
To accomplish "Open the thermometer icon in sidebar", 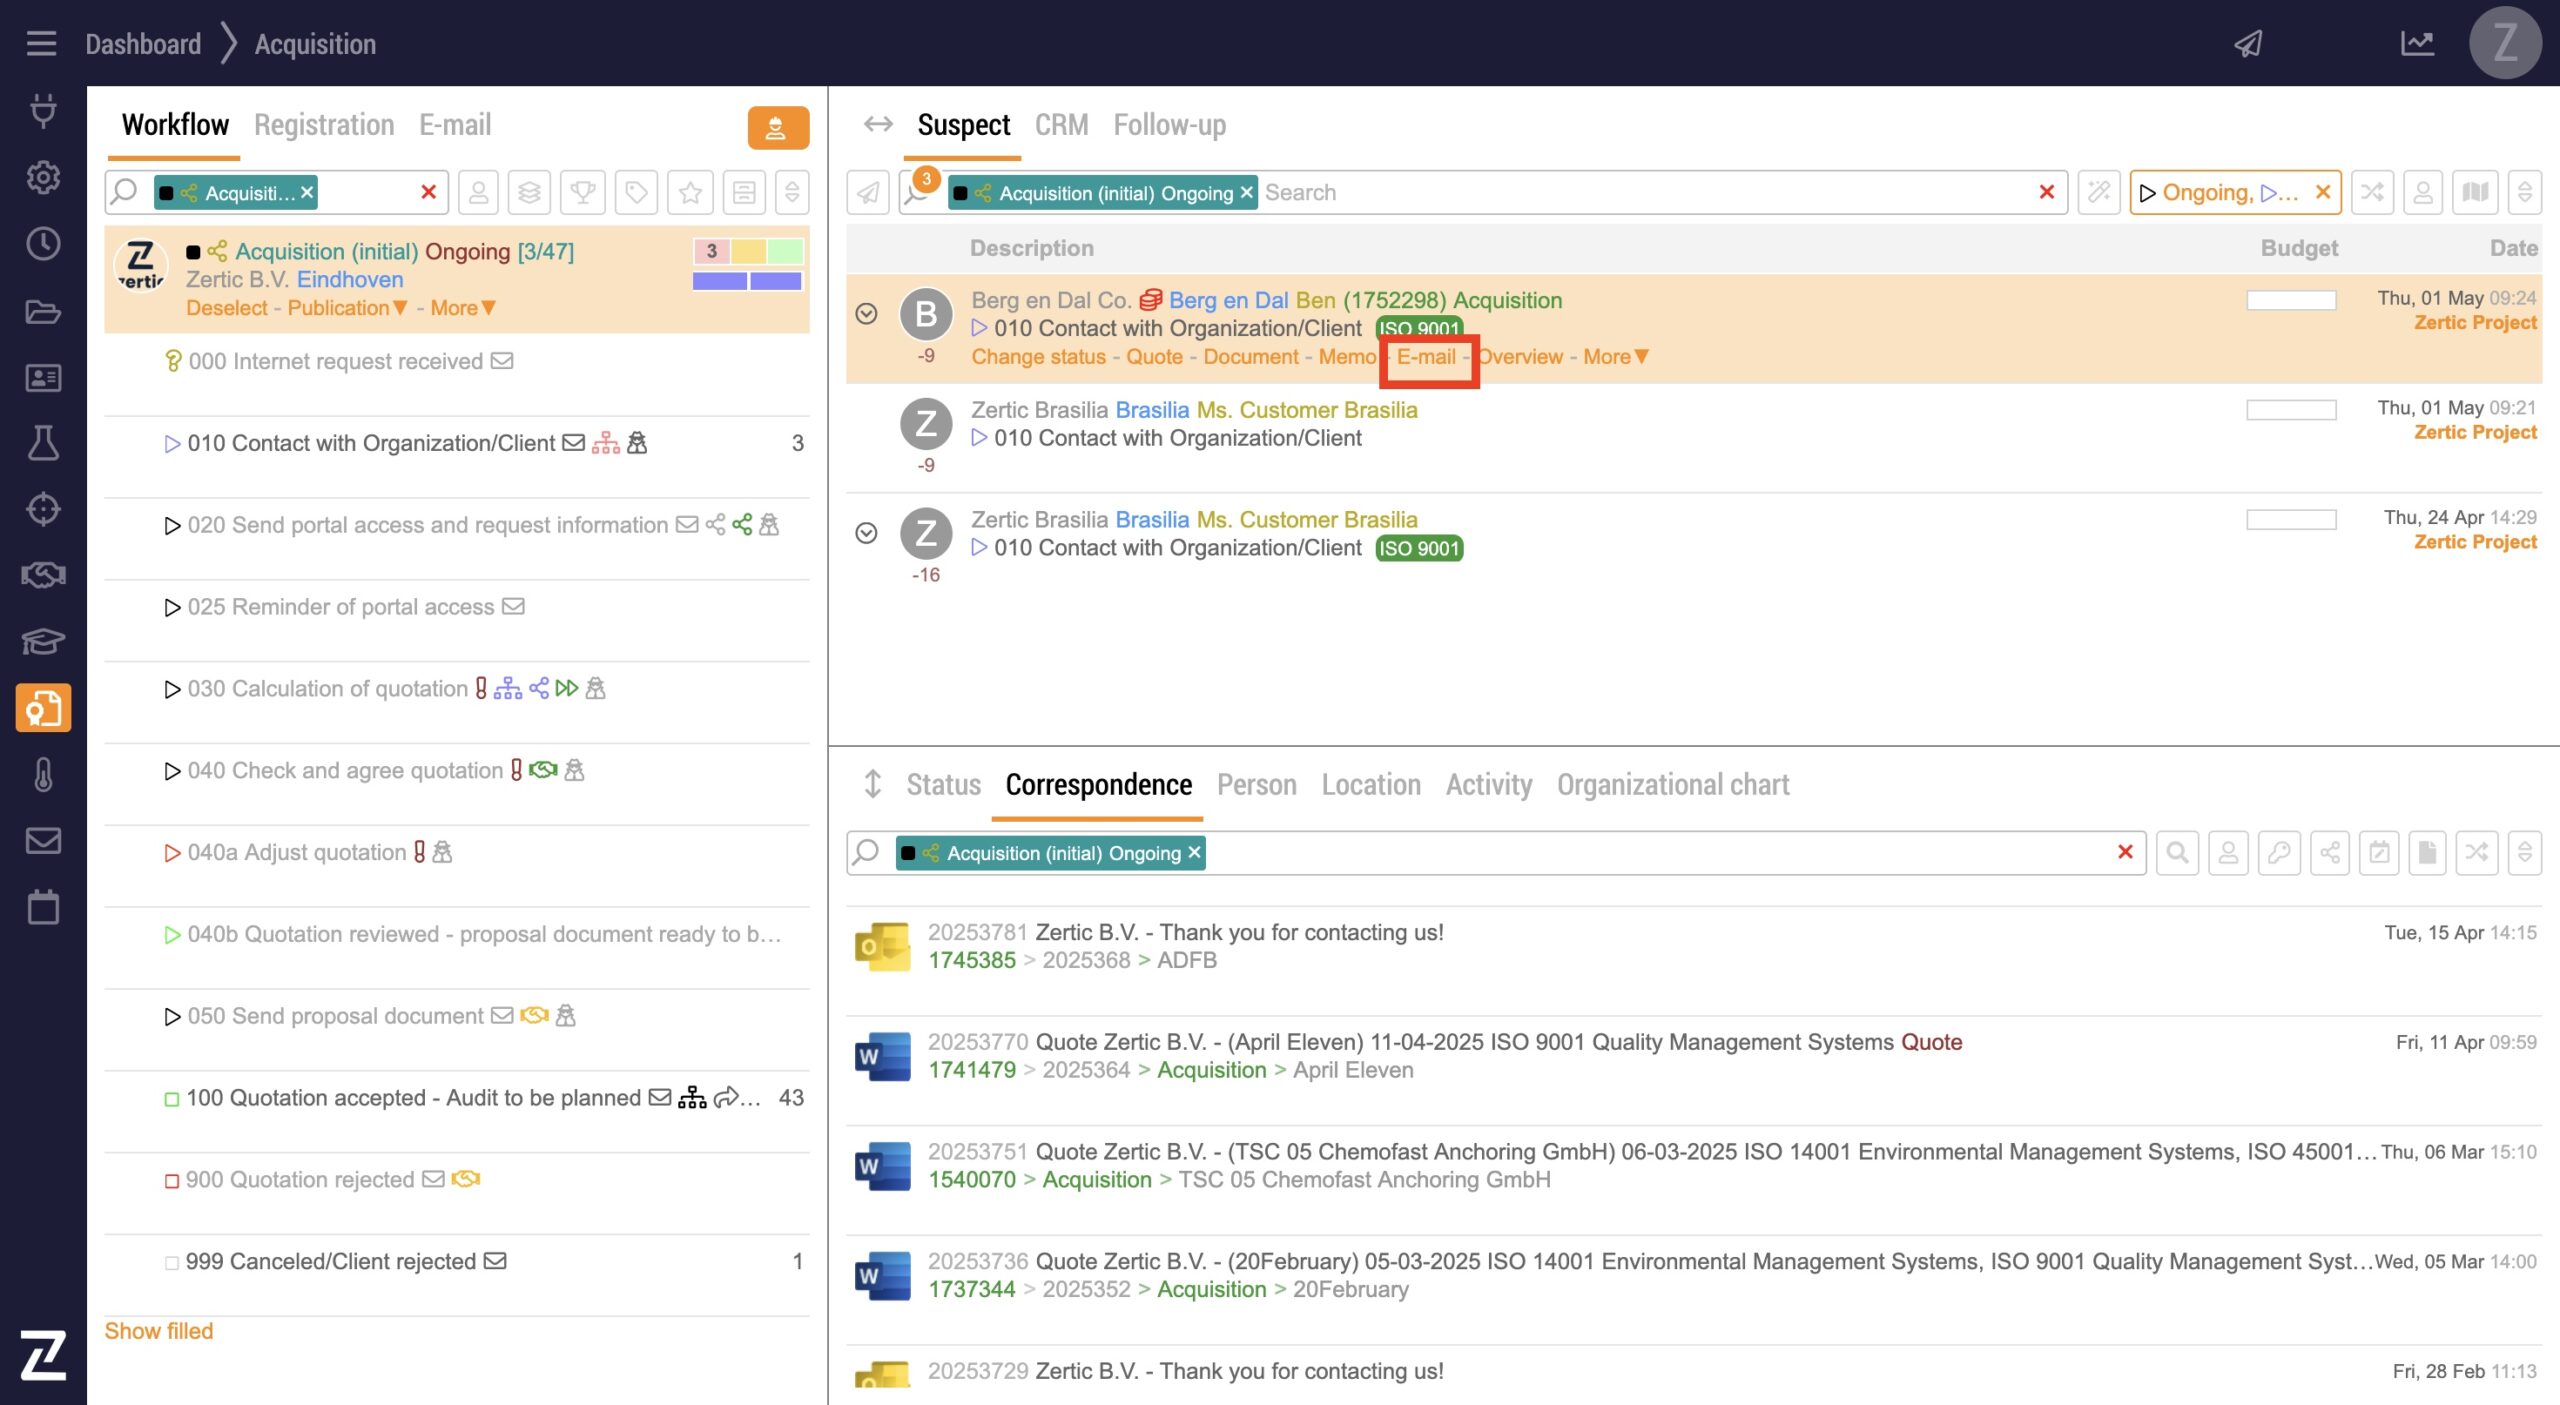I will pyautogui.click(x=42, y=775).
